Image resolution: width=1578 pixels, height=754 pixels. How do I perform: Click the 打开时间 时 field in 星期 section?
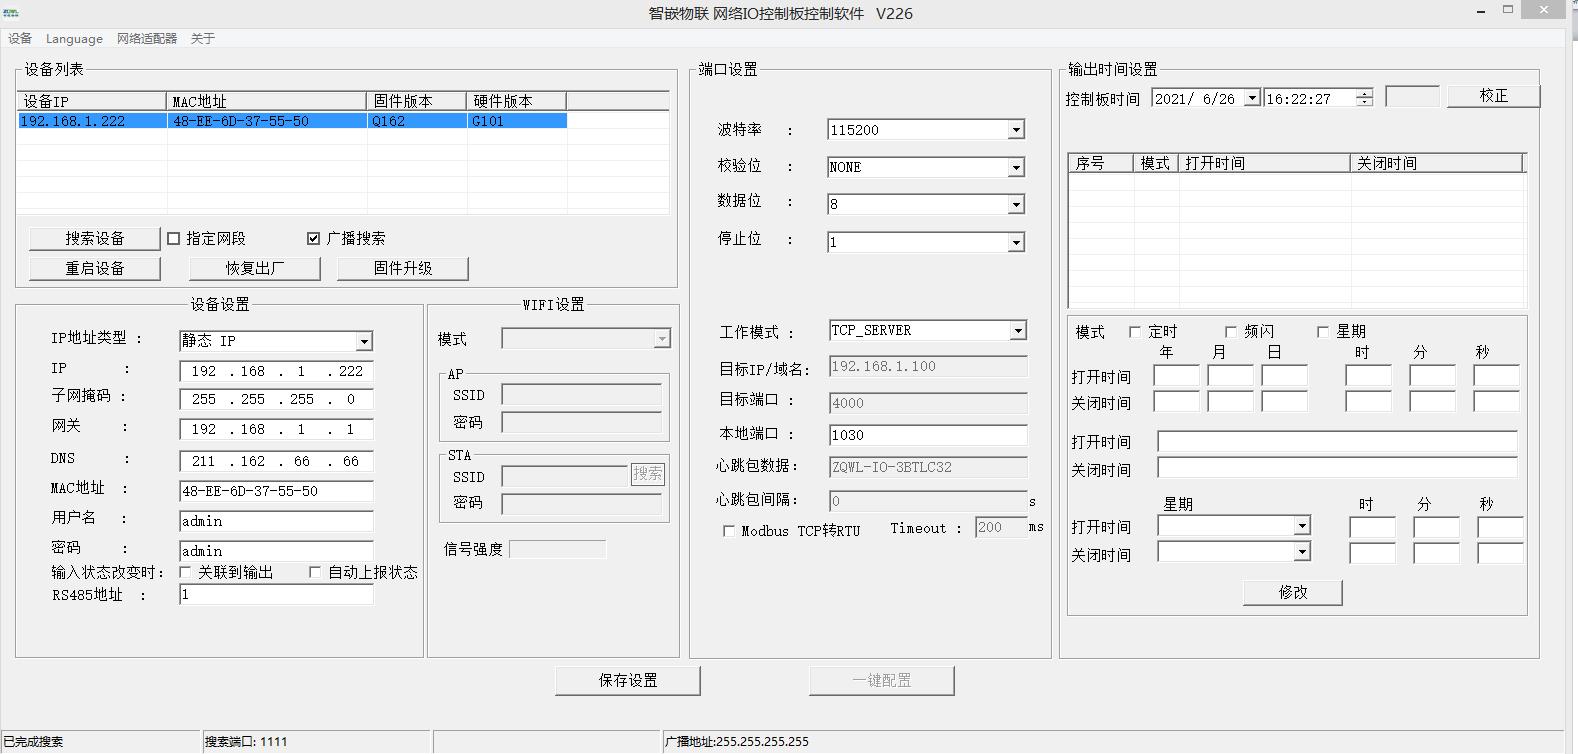tap(1372, 527)
